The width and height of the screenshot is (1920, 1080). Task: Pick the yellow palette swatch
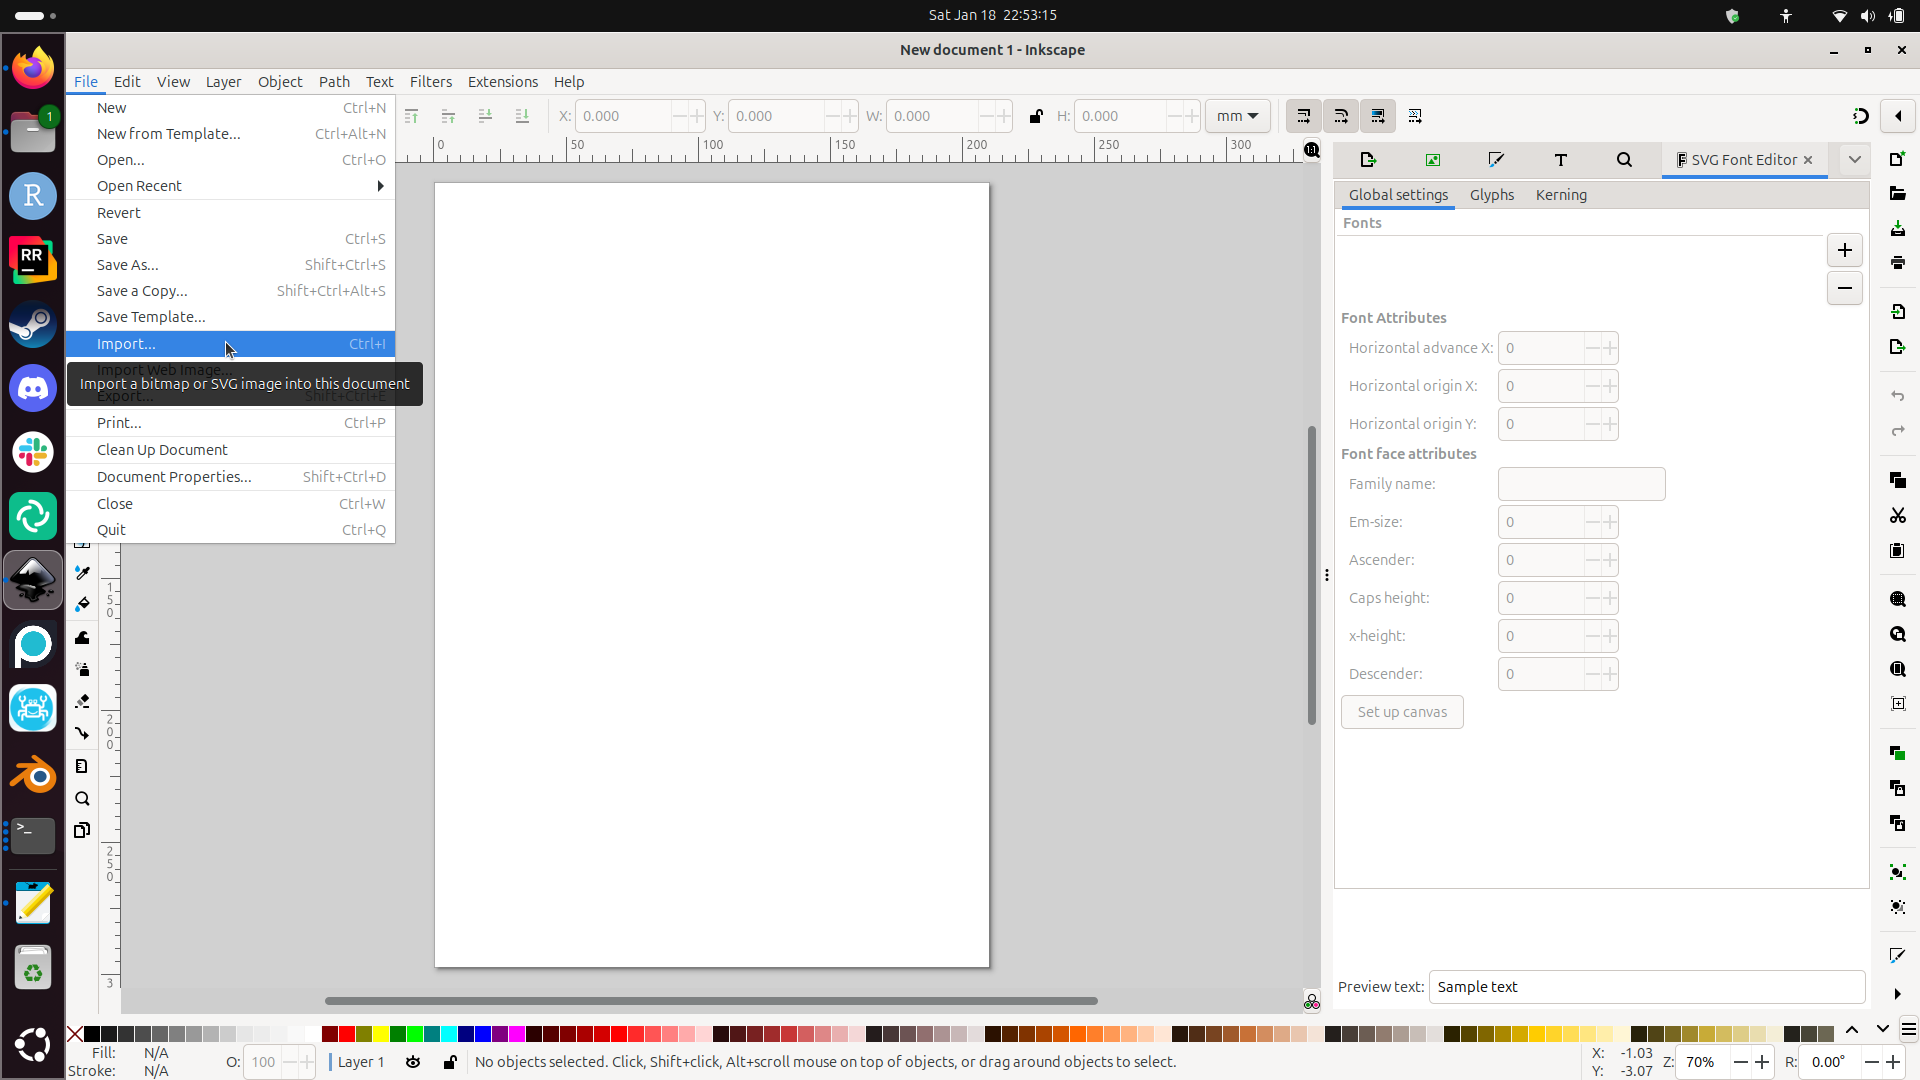381,1034
